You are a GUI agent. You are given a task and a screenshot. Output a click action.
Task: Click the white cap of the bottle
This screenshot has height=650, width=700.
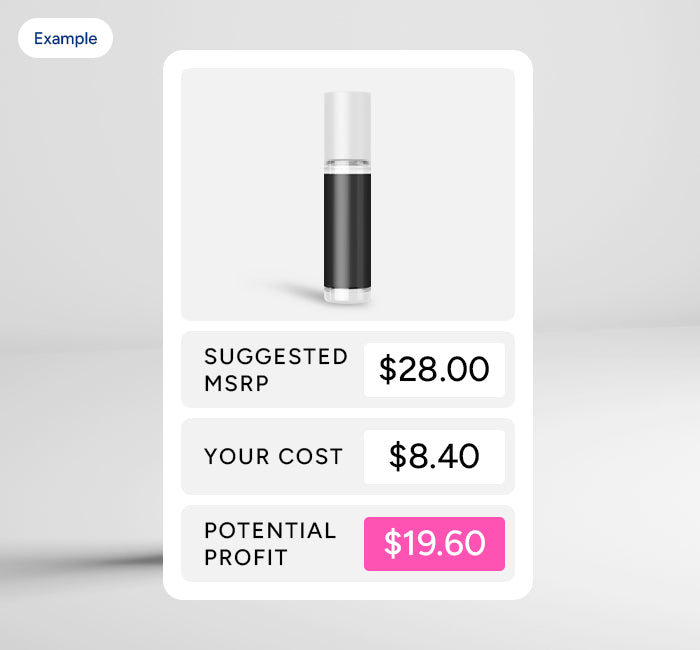pyautogui.click(x=348, y=123)
